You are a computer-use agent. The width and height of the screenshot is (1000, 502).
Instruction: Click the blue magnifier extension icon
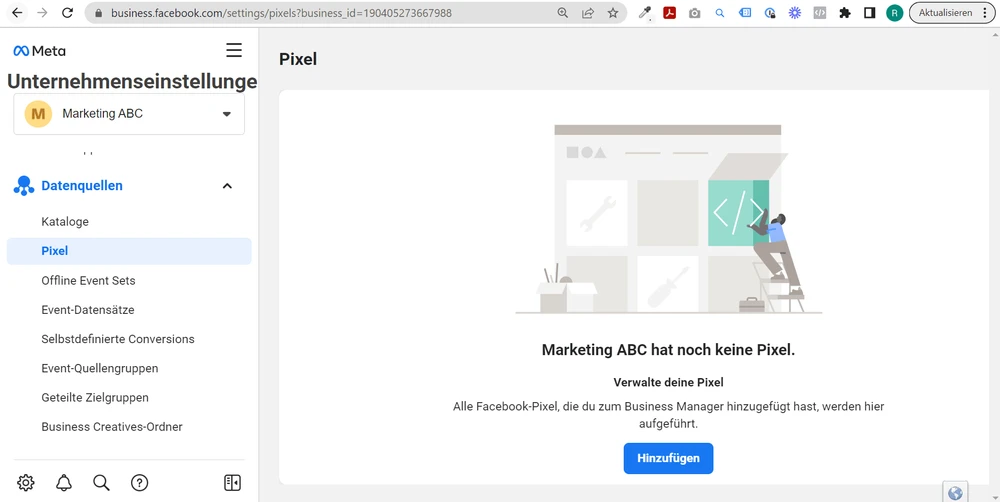pyautogui.click(x=719, y=13)
